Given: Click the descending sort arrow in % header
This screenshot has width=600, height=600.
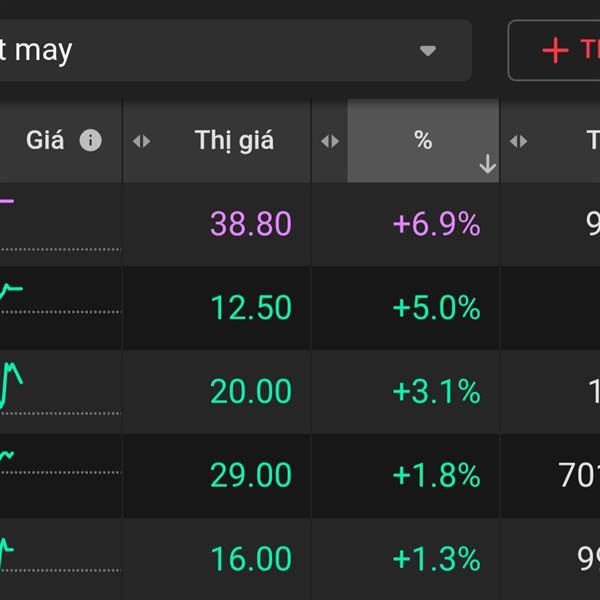Looking at the screenshot, I should click(487, 165).
